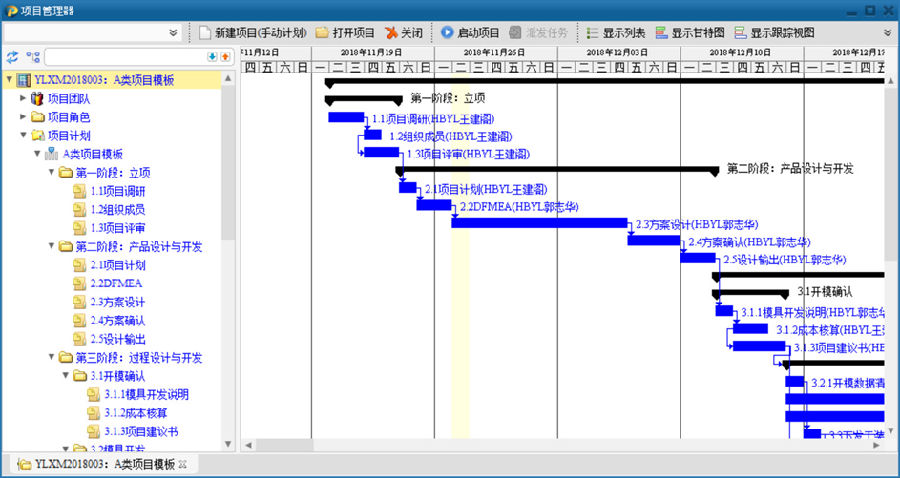Select YLXM2018003：A类项目模板 bottom tab
The image size is (900, 478).
(x=104, y=464)
